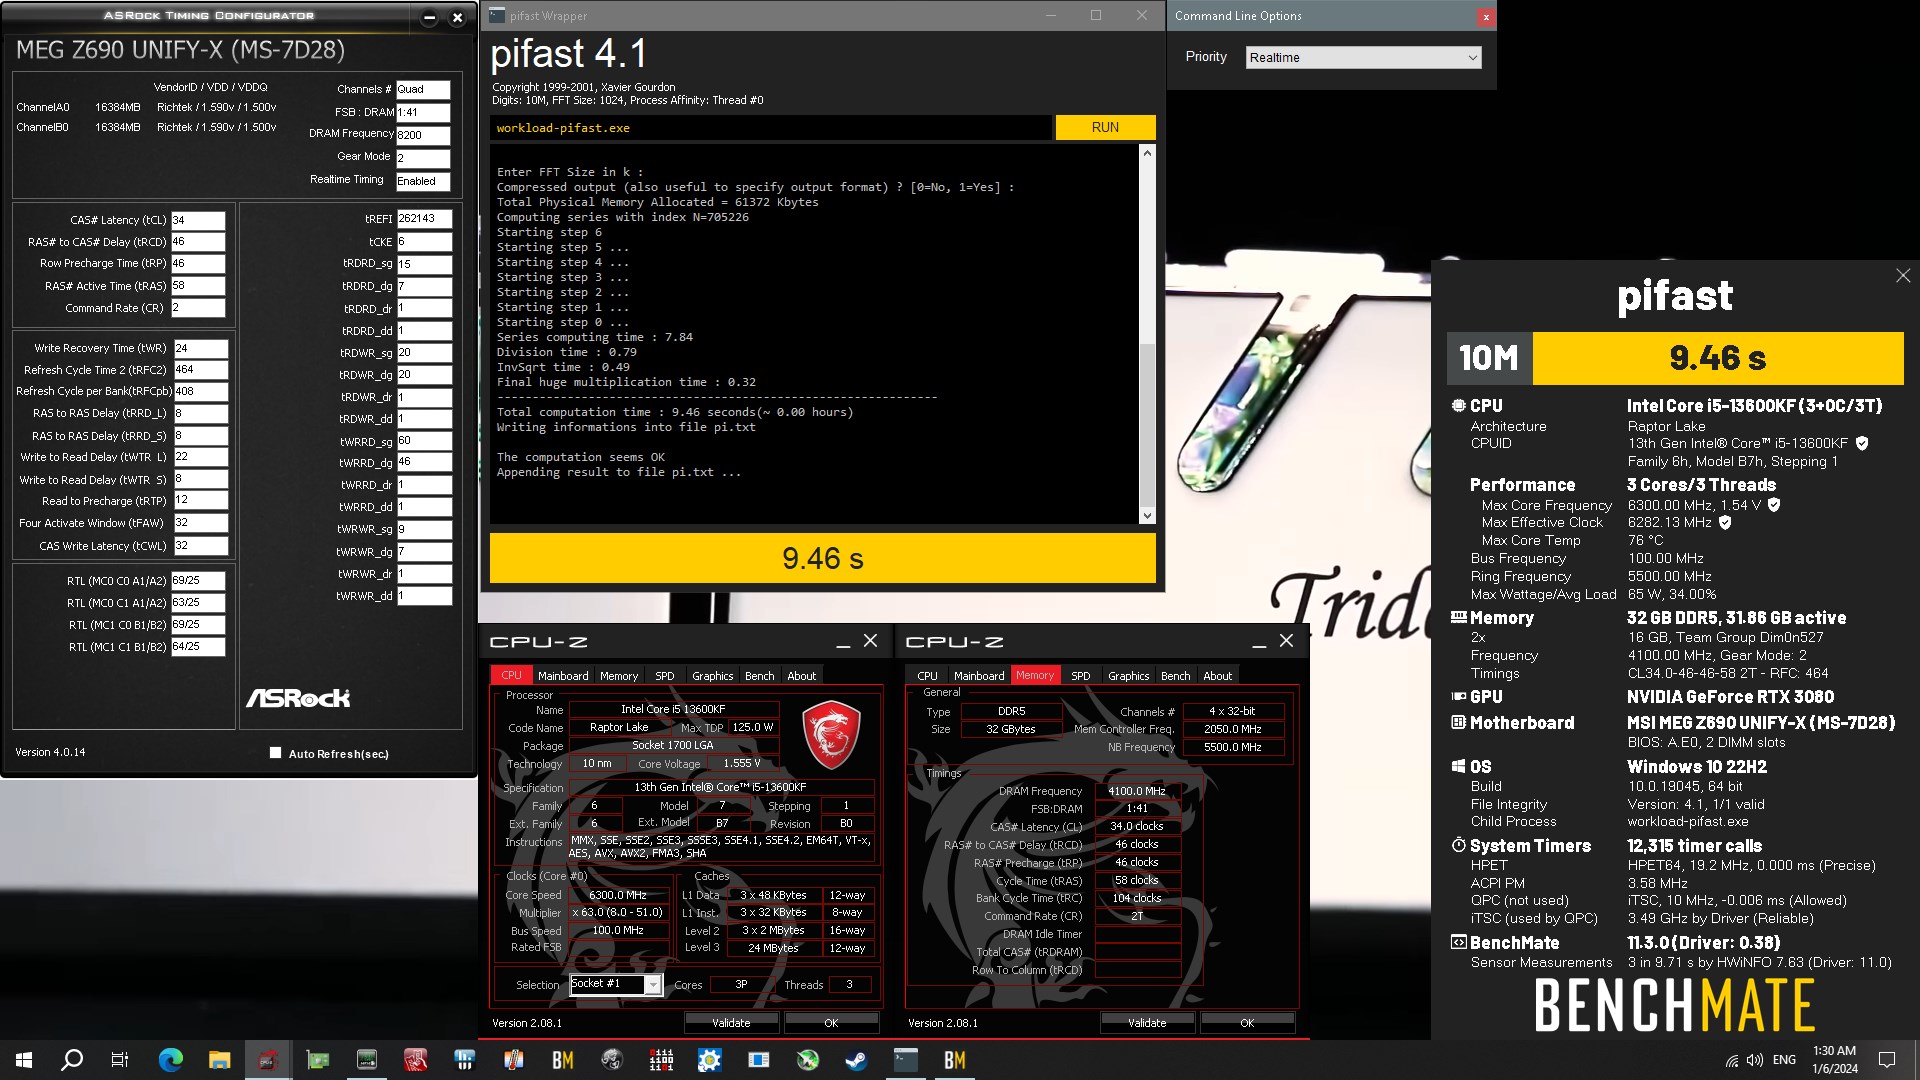1920x1080 pixels.
Task: Open the red MSI taskbar application icon
Action: coord(416,1060)
